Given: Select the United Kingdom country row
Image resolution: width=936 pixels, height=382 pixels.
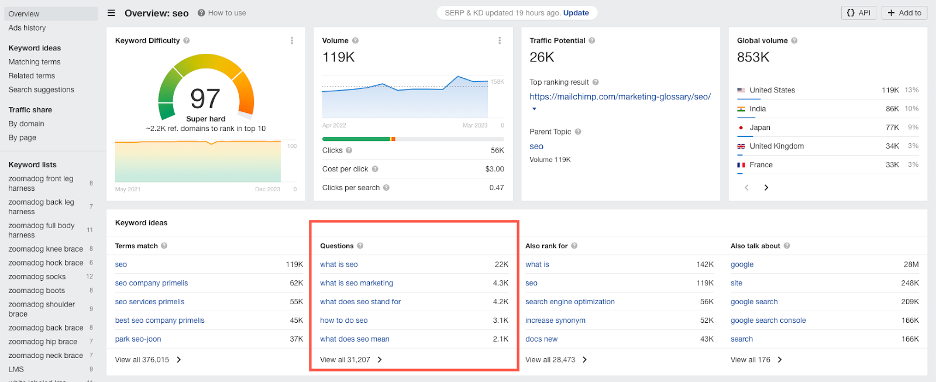Looking at the screenshot, I should pos(828,146).
